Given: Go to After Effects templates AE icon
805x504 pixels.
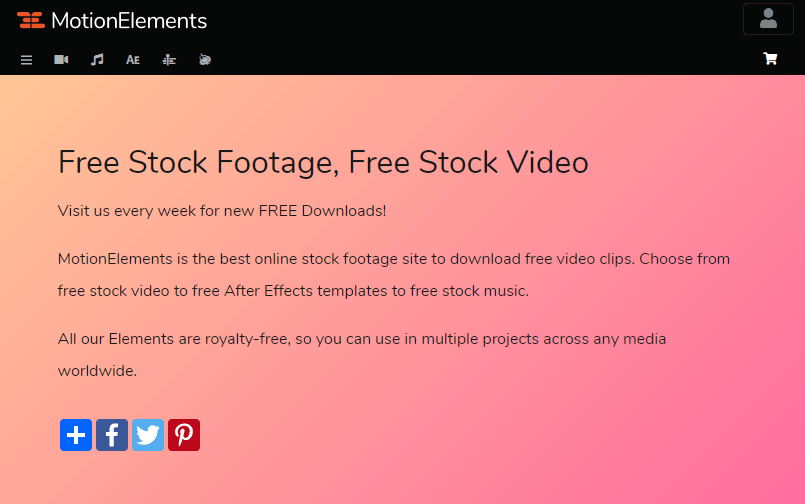Looking at the screenshot, I should [x=133, y=60].
